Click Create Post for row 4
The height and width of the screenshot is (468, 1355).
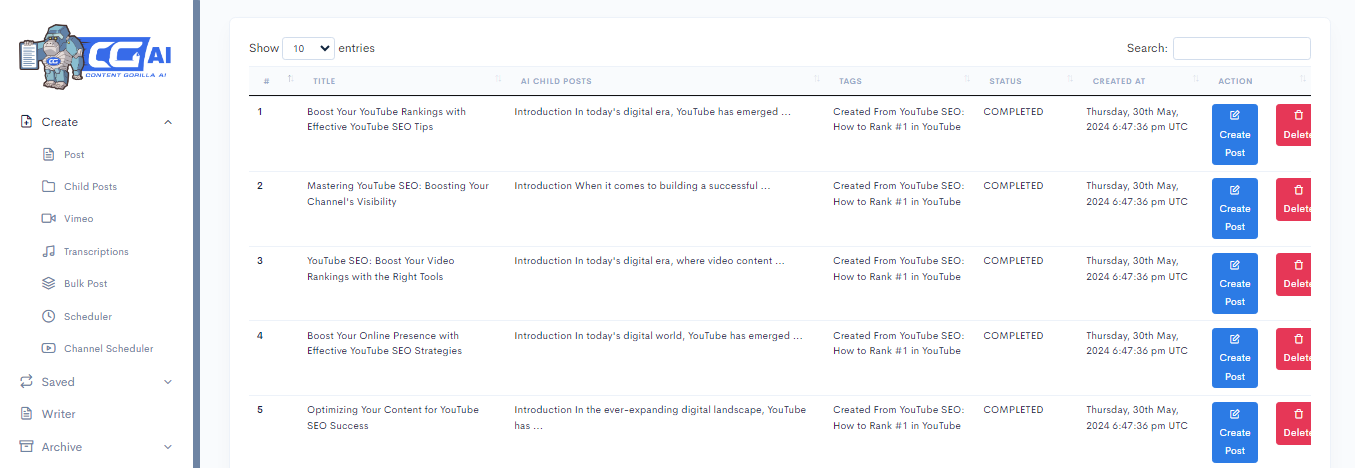(1235, 357)
